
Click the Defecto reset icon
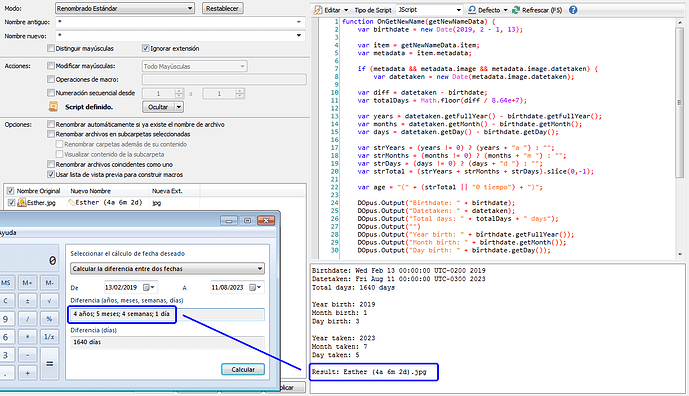(471, 10)
